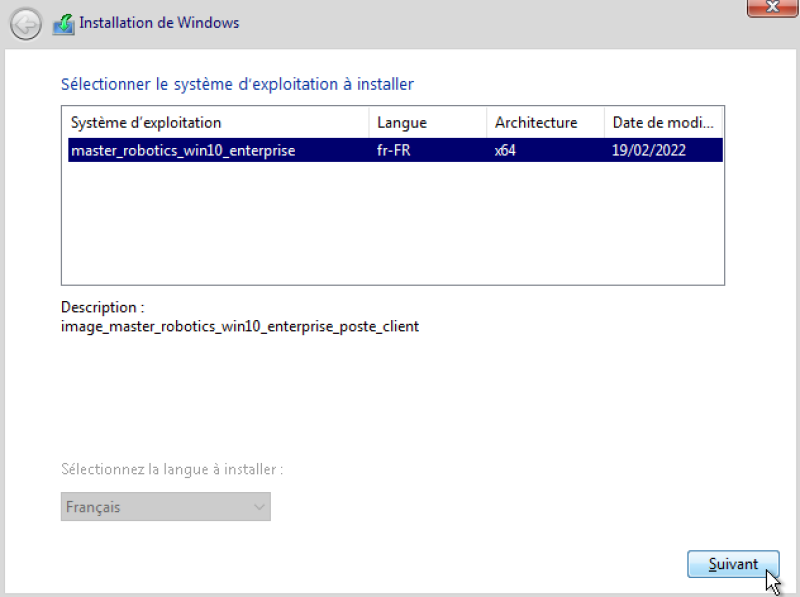Click the x64 architecture cell
Viewport: 800px width, 597px height.
[x=505, y=151]
